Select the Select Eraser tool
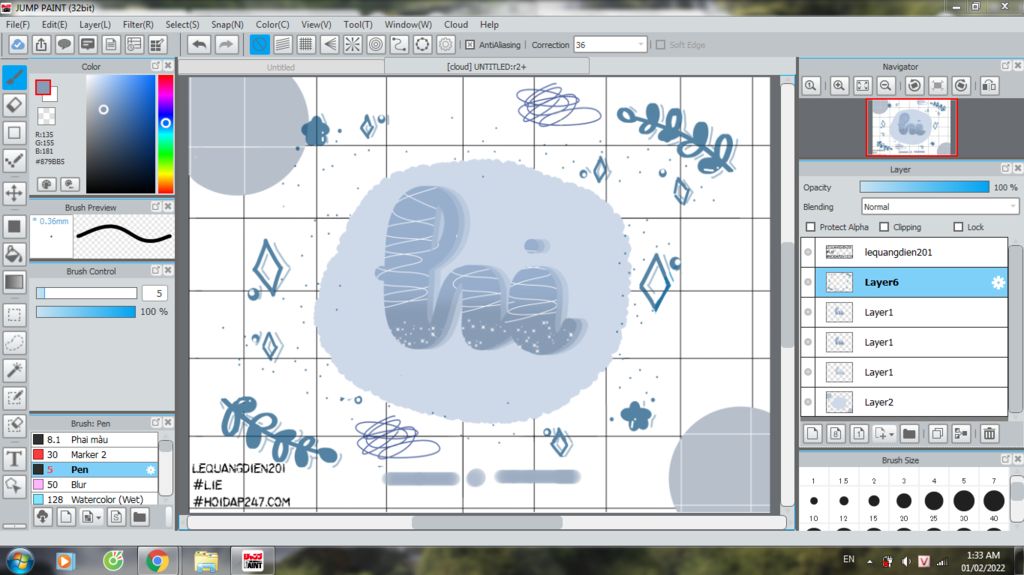The image size is (1024, 575). pyautogui.click(x=14, y=425)
